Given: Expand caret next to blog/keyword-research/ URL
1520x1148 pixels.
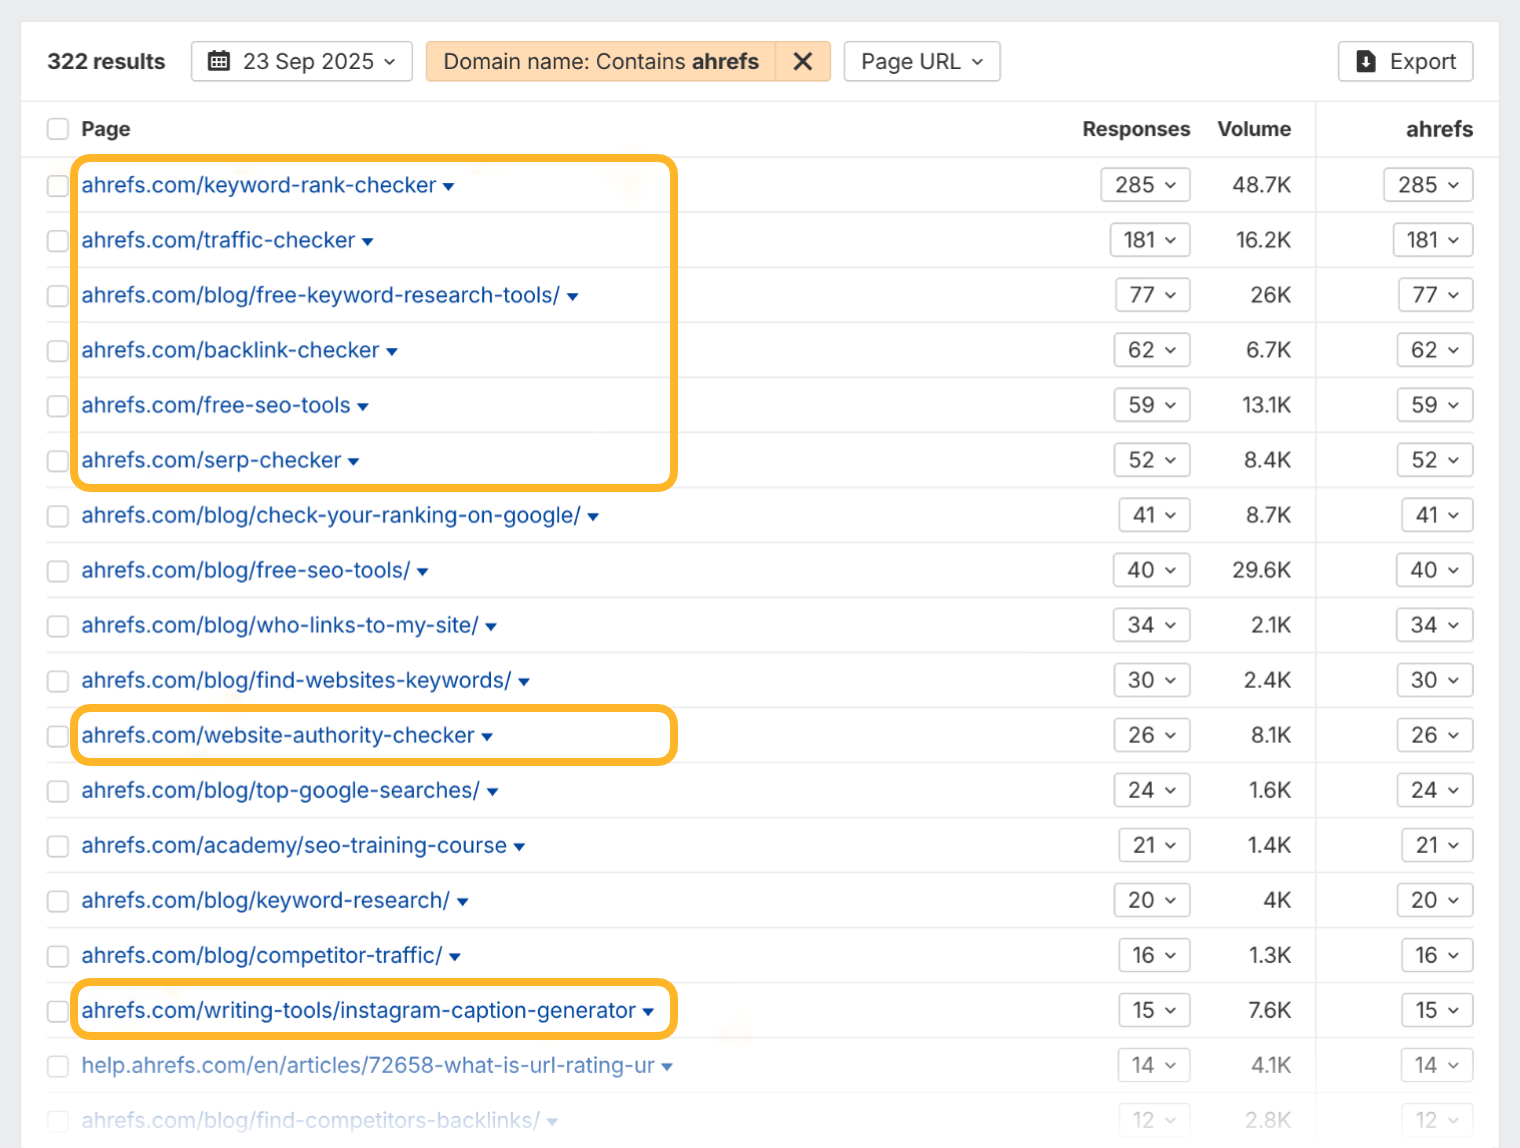Looking at the screenshot, I should [x=462, y=902].
